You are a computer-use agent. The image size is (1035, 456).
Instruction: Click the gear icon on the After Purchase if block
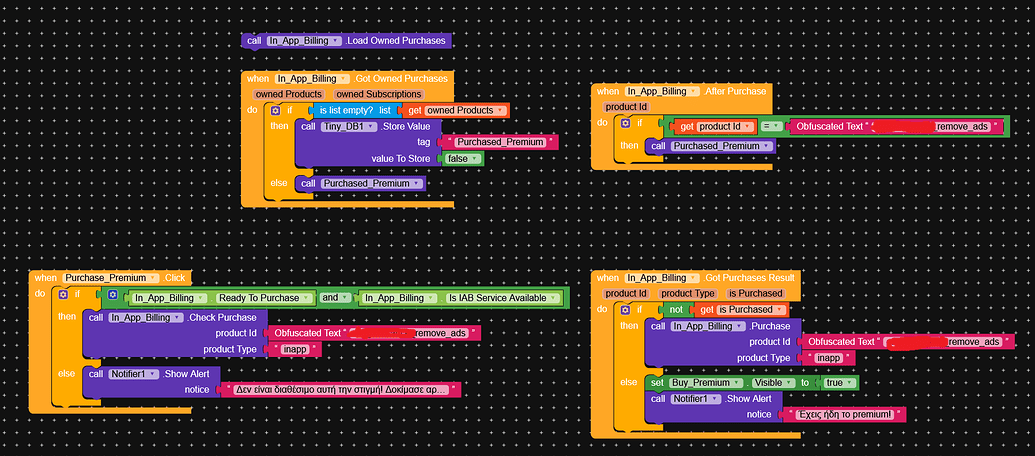(x=626, y=123)
